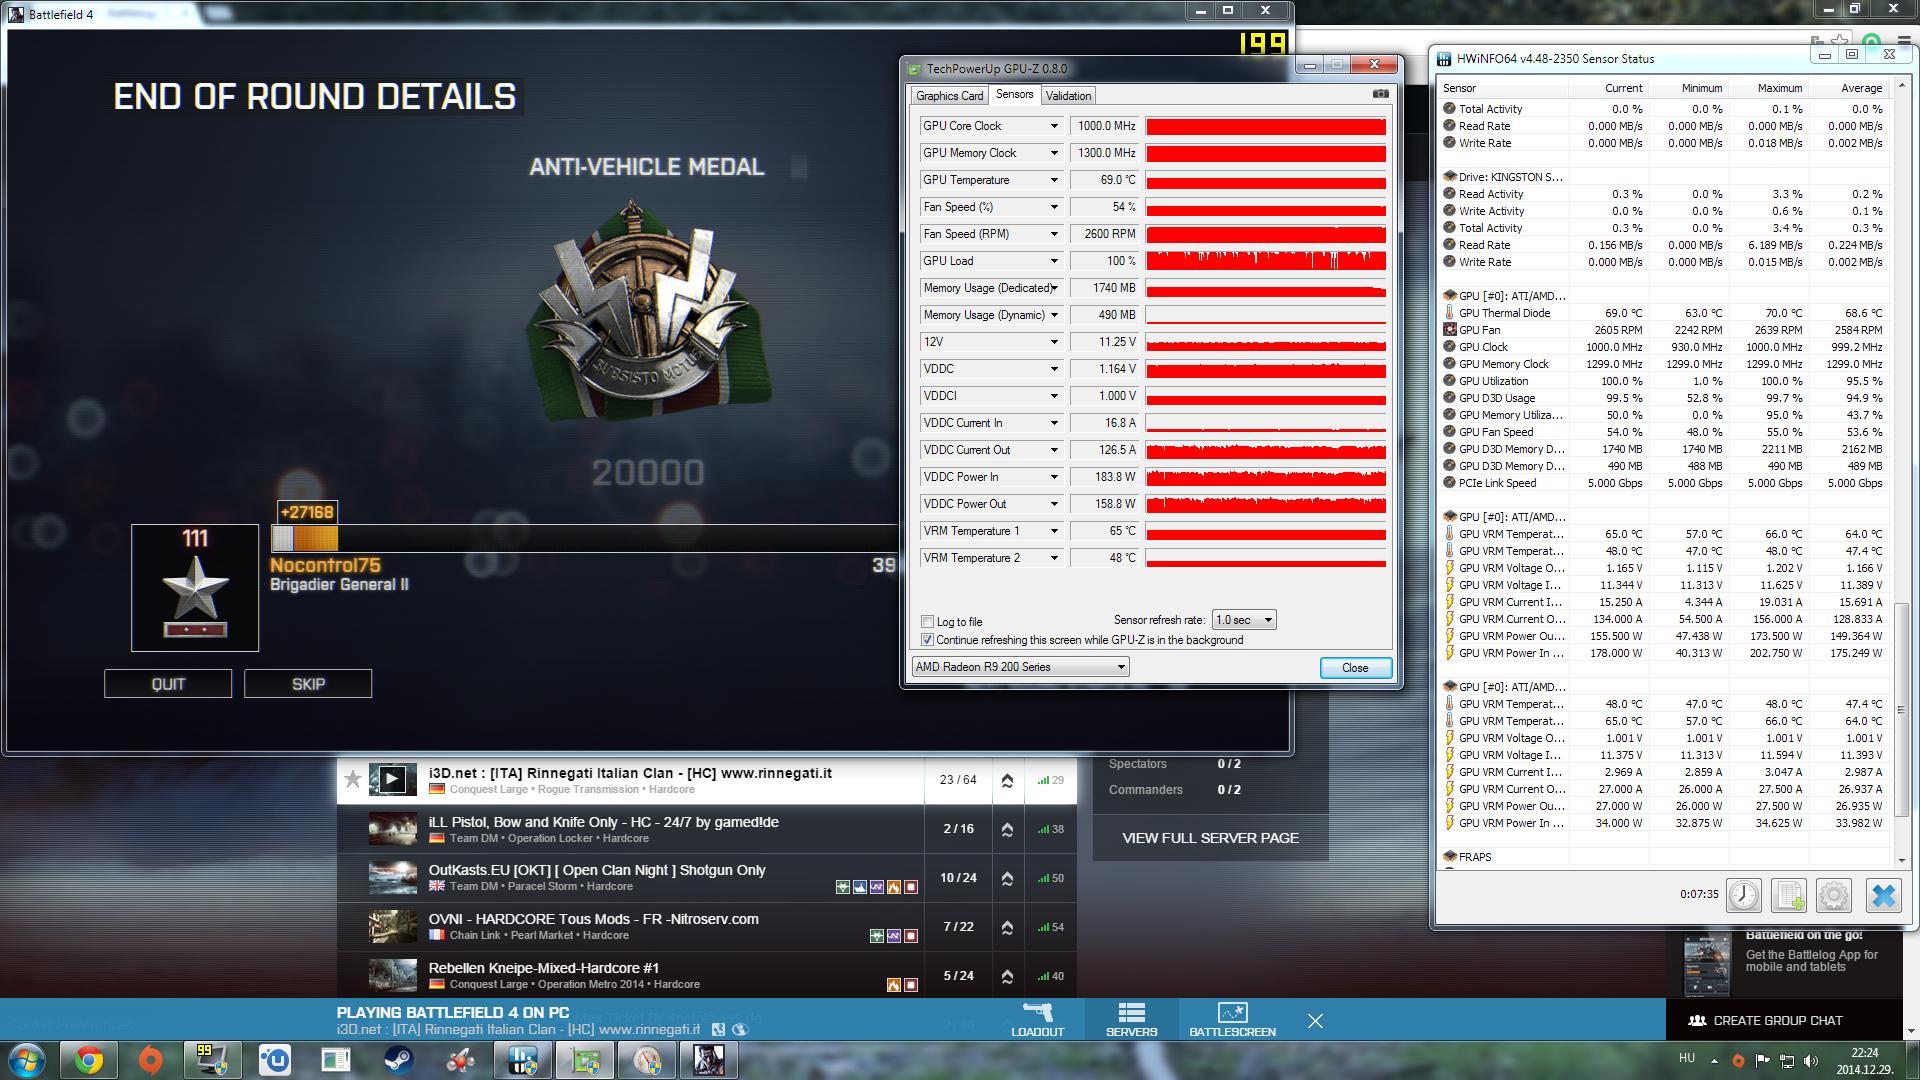Play video thumbnail of Rinnegati server
1920x1080 pixels.
click(392, 779)
